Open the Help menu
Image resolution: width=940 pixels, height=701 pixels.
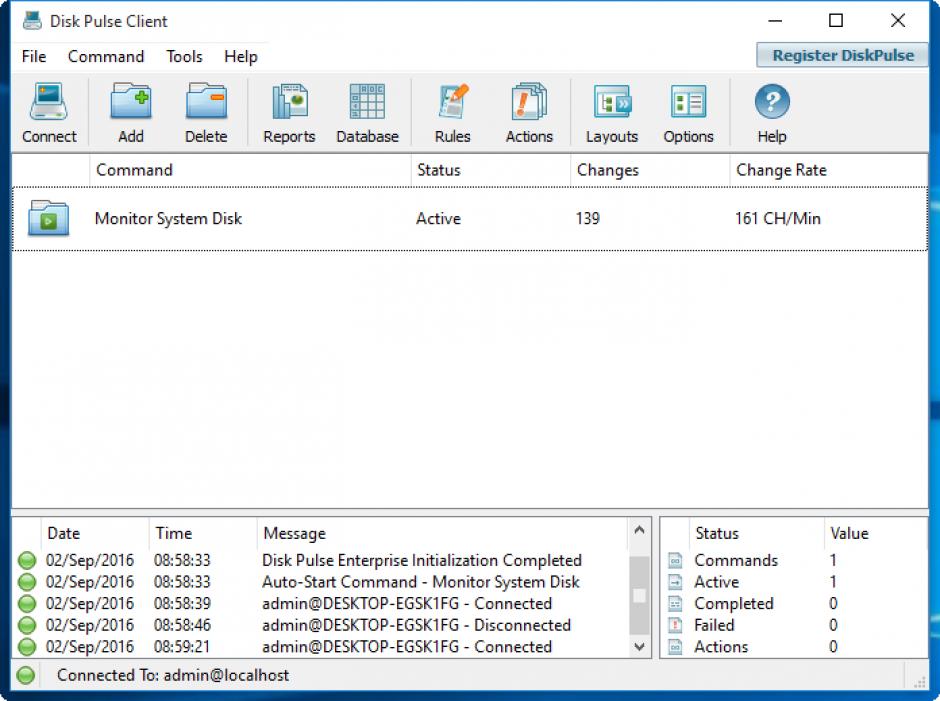[x=241, y=56]
